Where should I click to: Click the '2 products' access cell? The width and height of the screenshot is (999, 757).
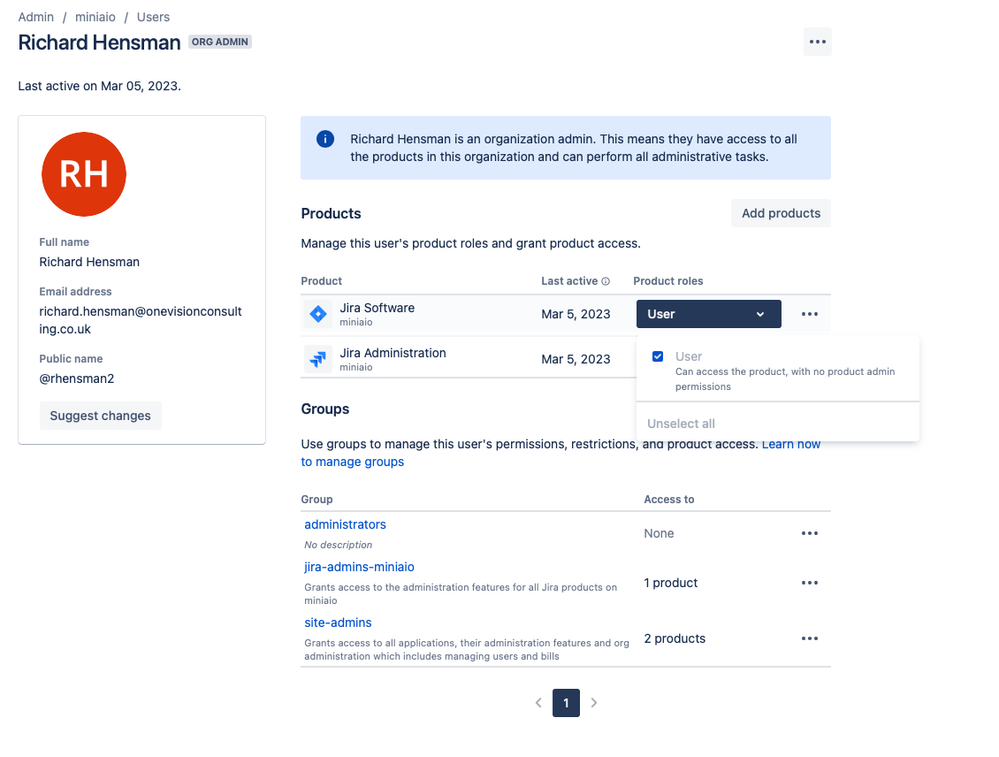675,638
